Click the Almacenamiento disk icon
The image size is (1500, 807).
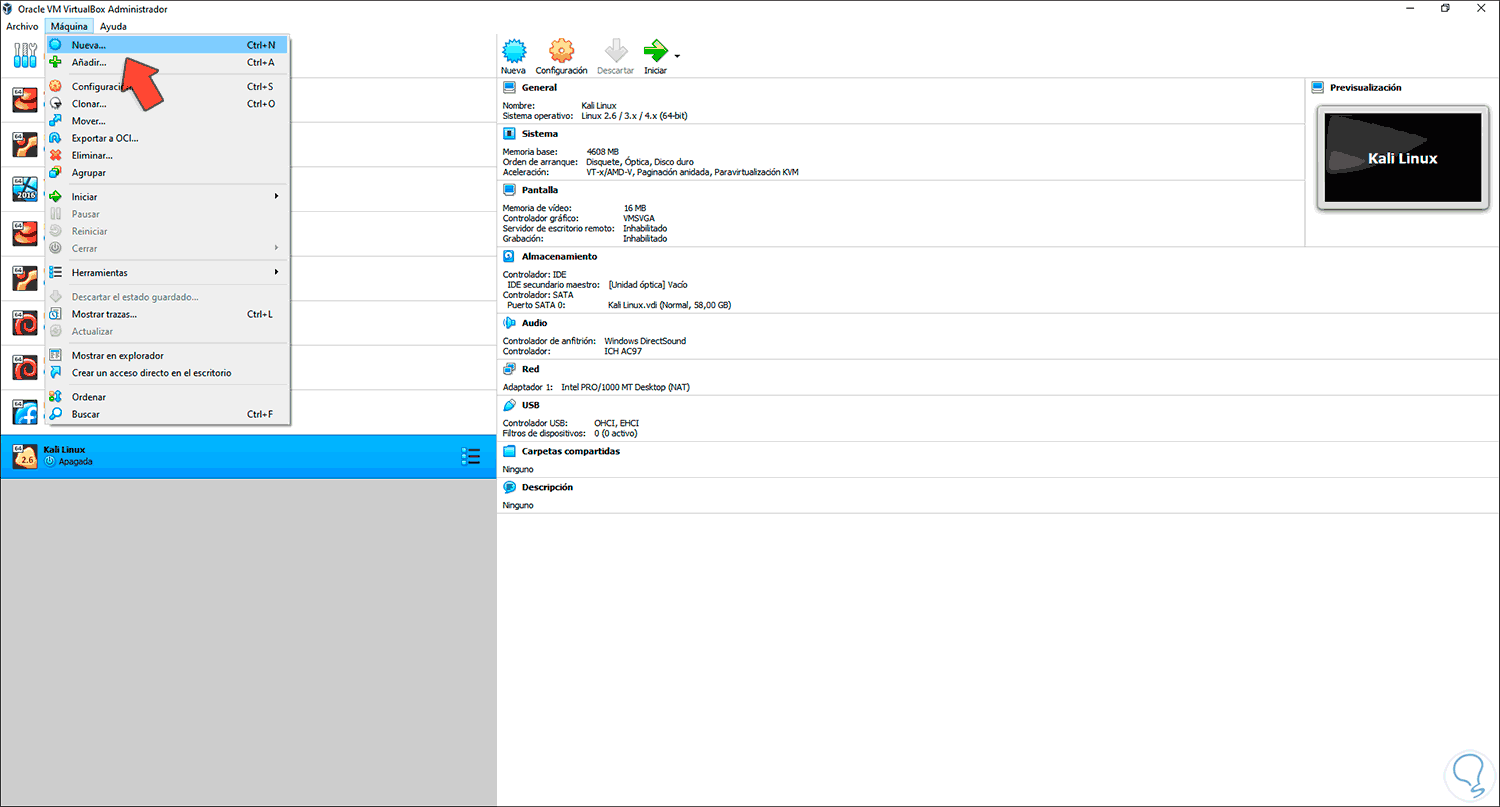509,256
